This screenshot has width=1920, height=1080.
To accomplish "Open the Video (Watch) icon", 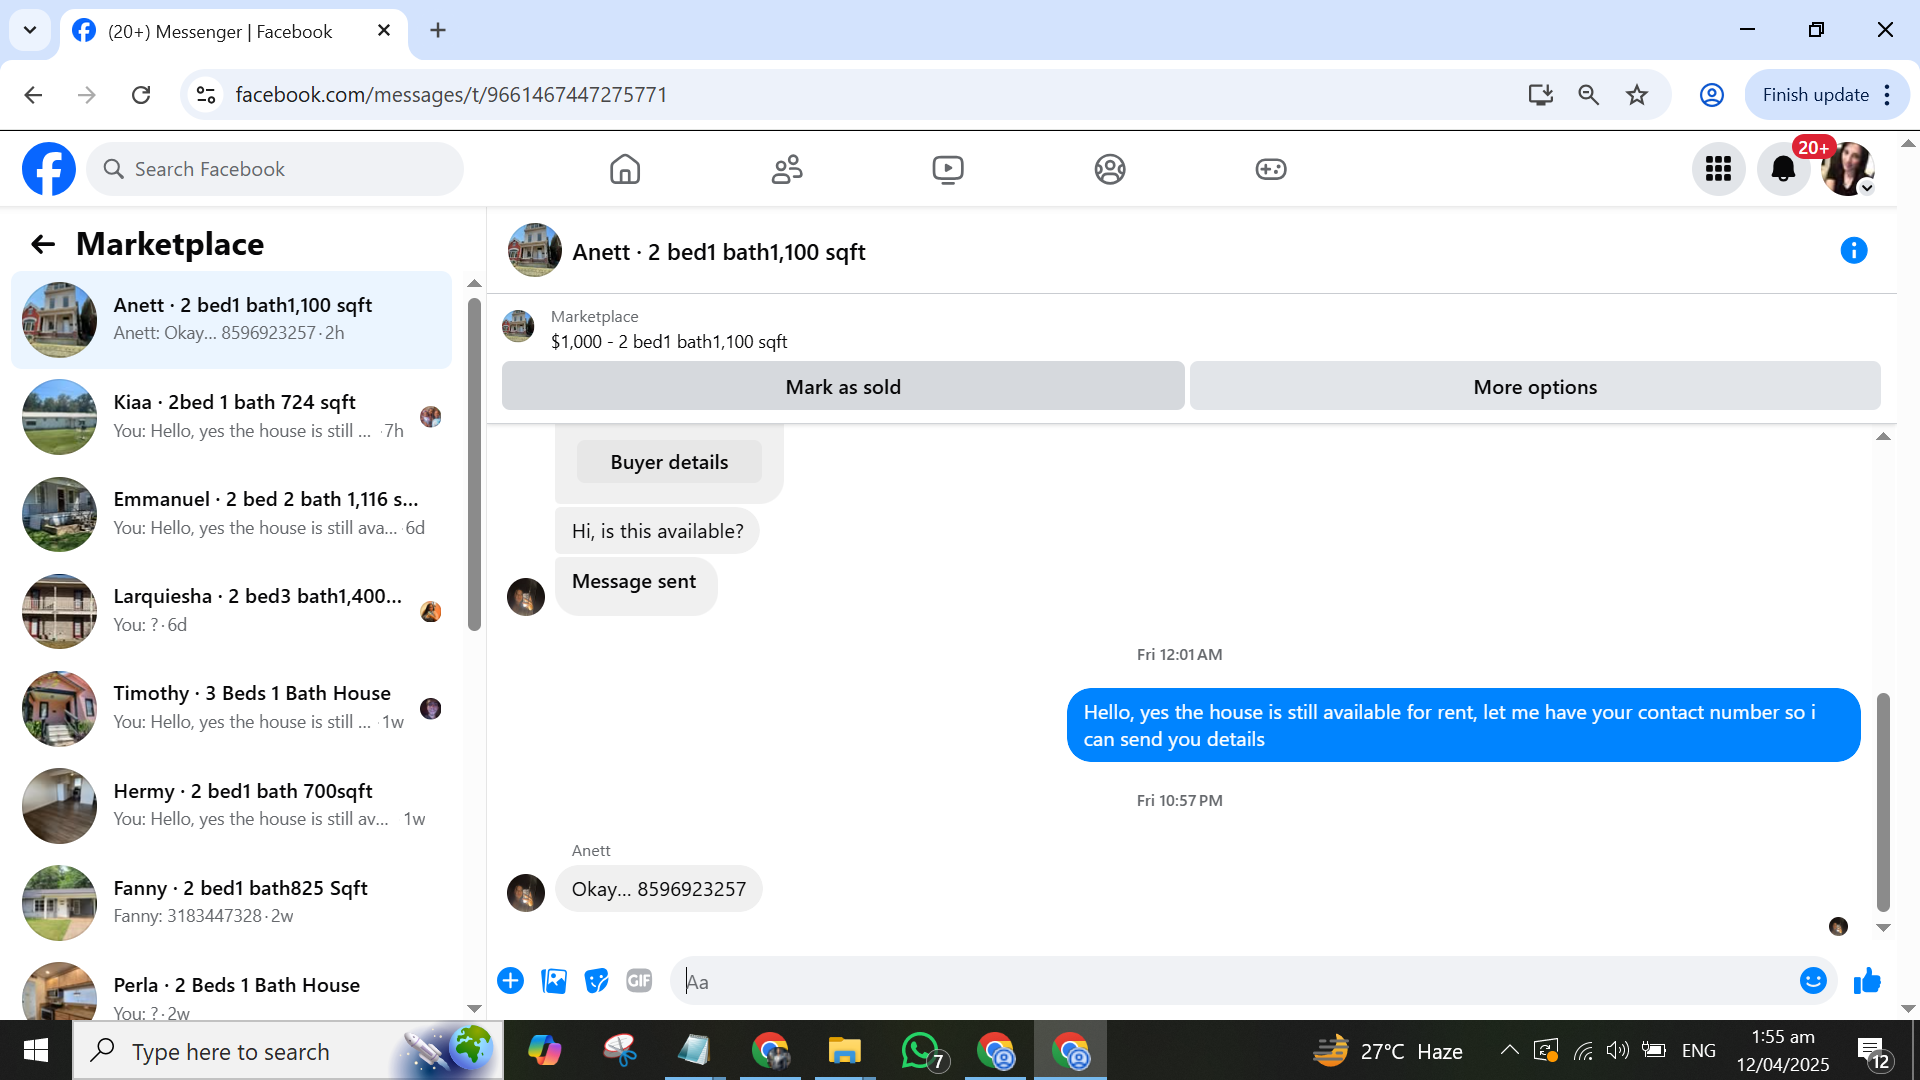I will pos(948,169).
